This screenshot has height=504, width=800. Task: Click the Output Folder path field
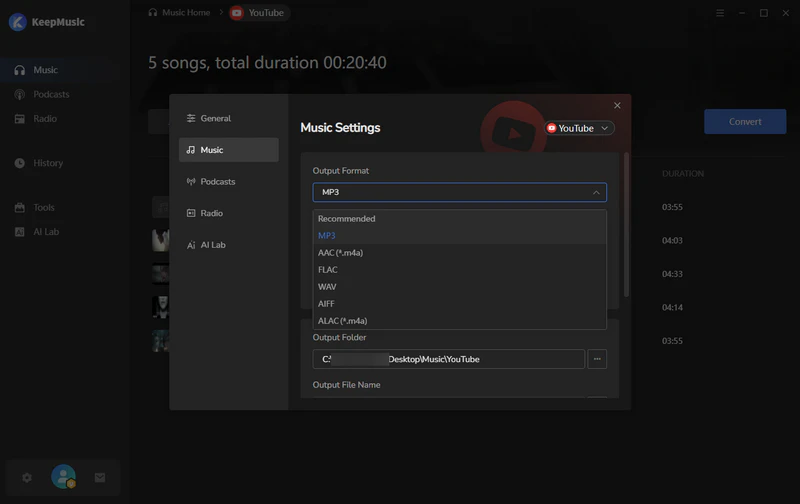tap(448, 359)
